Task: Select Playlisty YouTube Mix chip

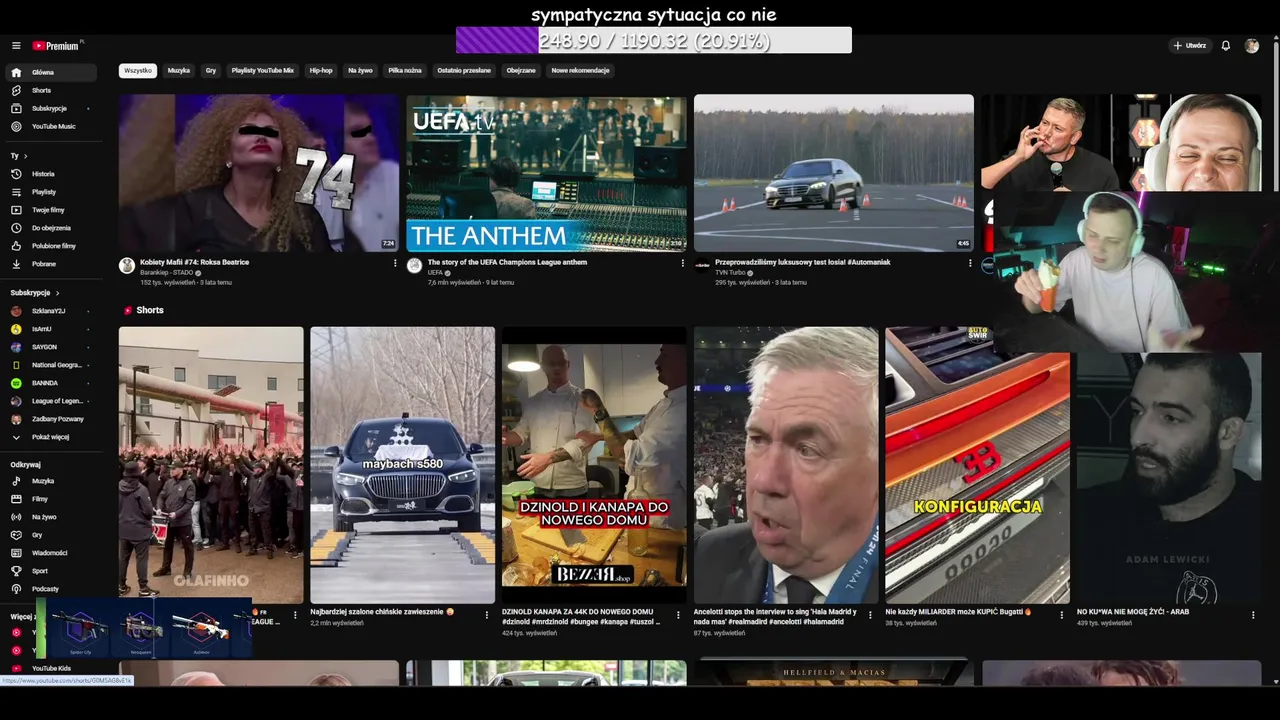Action: 263,71
